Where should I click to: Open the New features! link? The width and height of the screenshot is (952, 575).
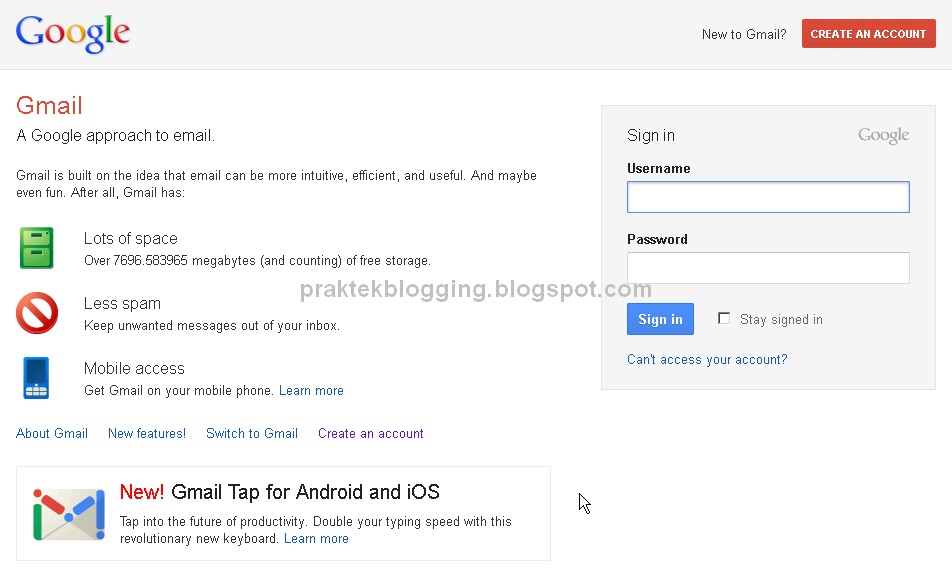pos(147,434)
